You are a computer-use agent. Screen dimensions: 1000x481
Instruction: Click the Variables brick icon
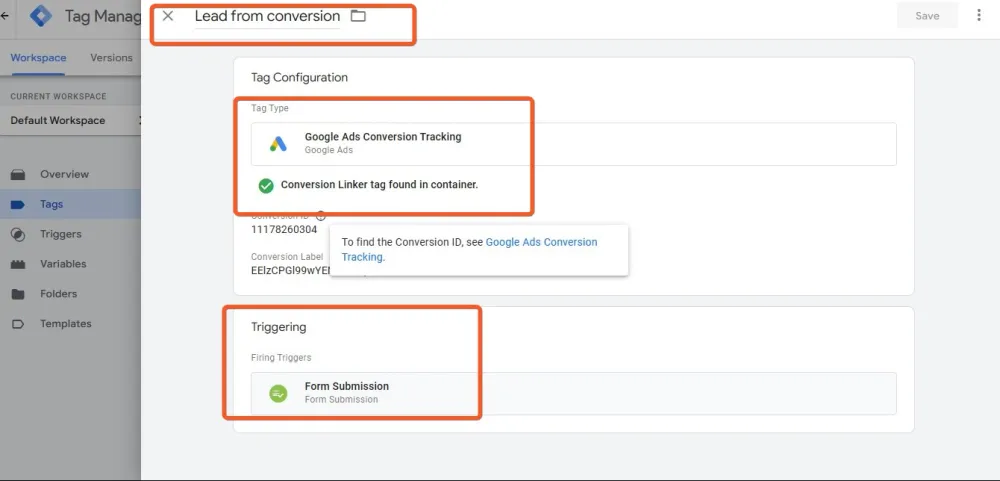[18, 264]
